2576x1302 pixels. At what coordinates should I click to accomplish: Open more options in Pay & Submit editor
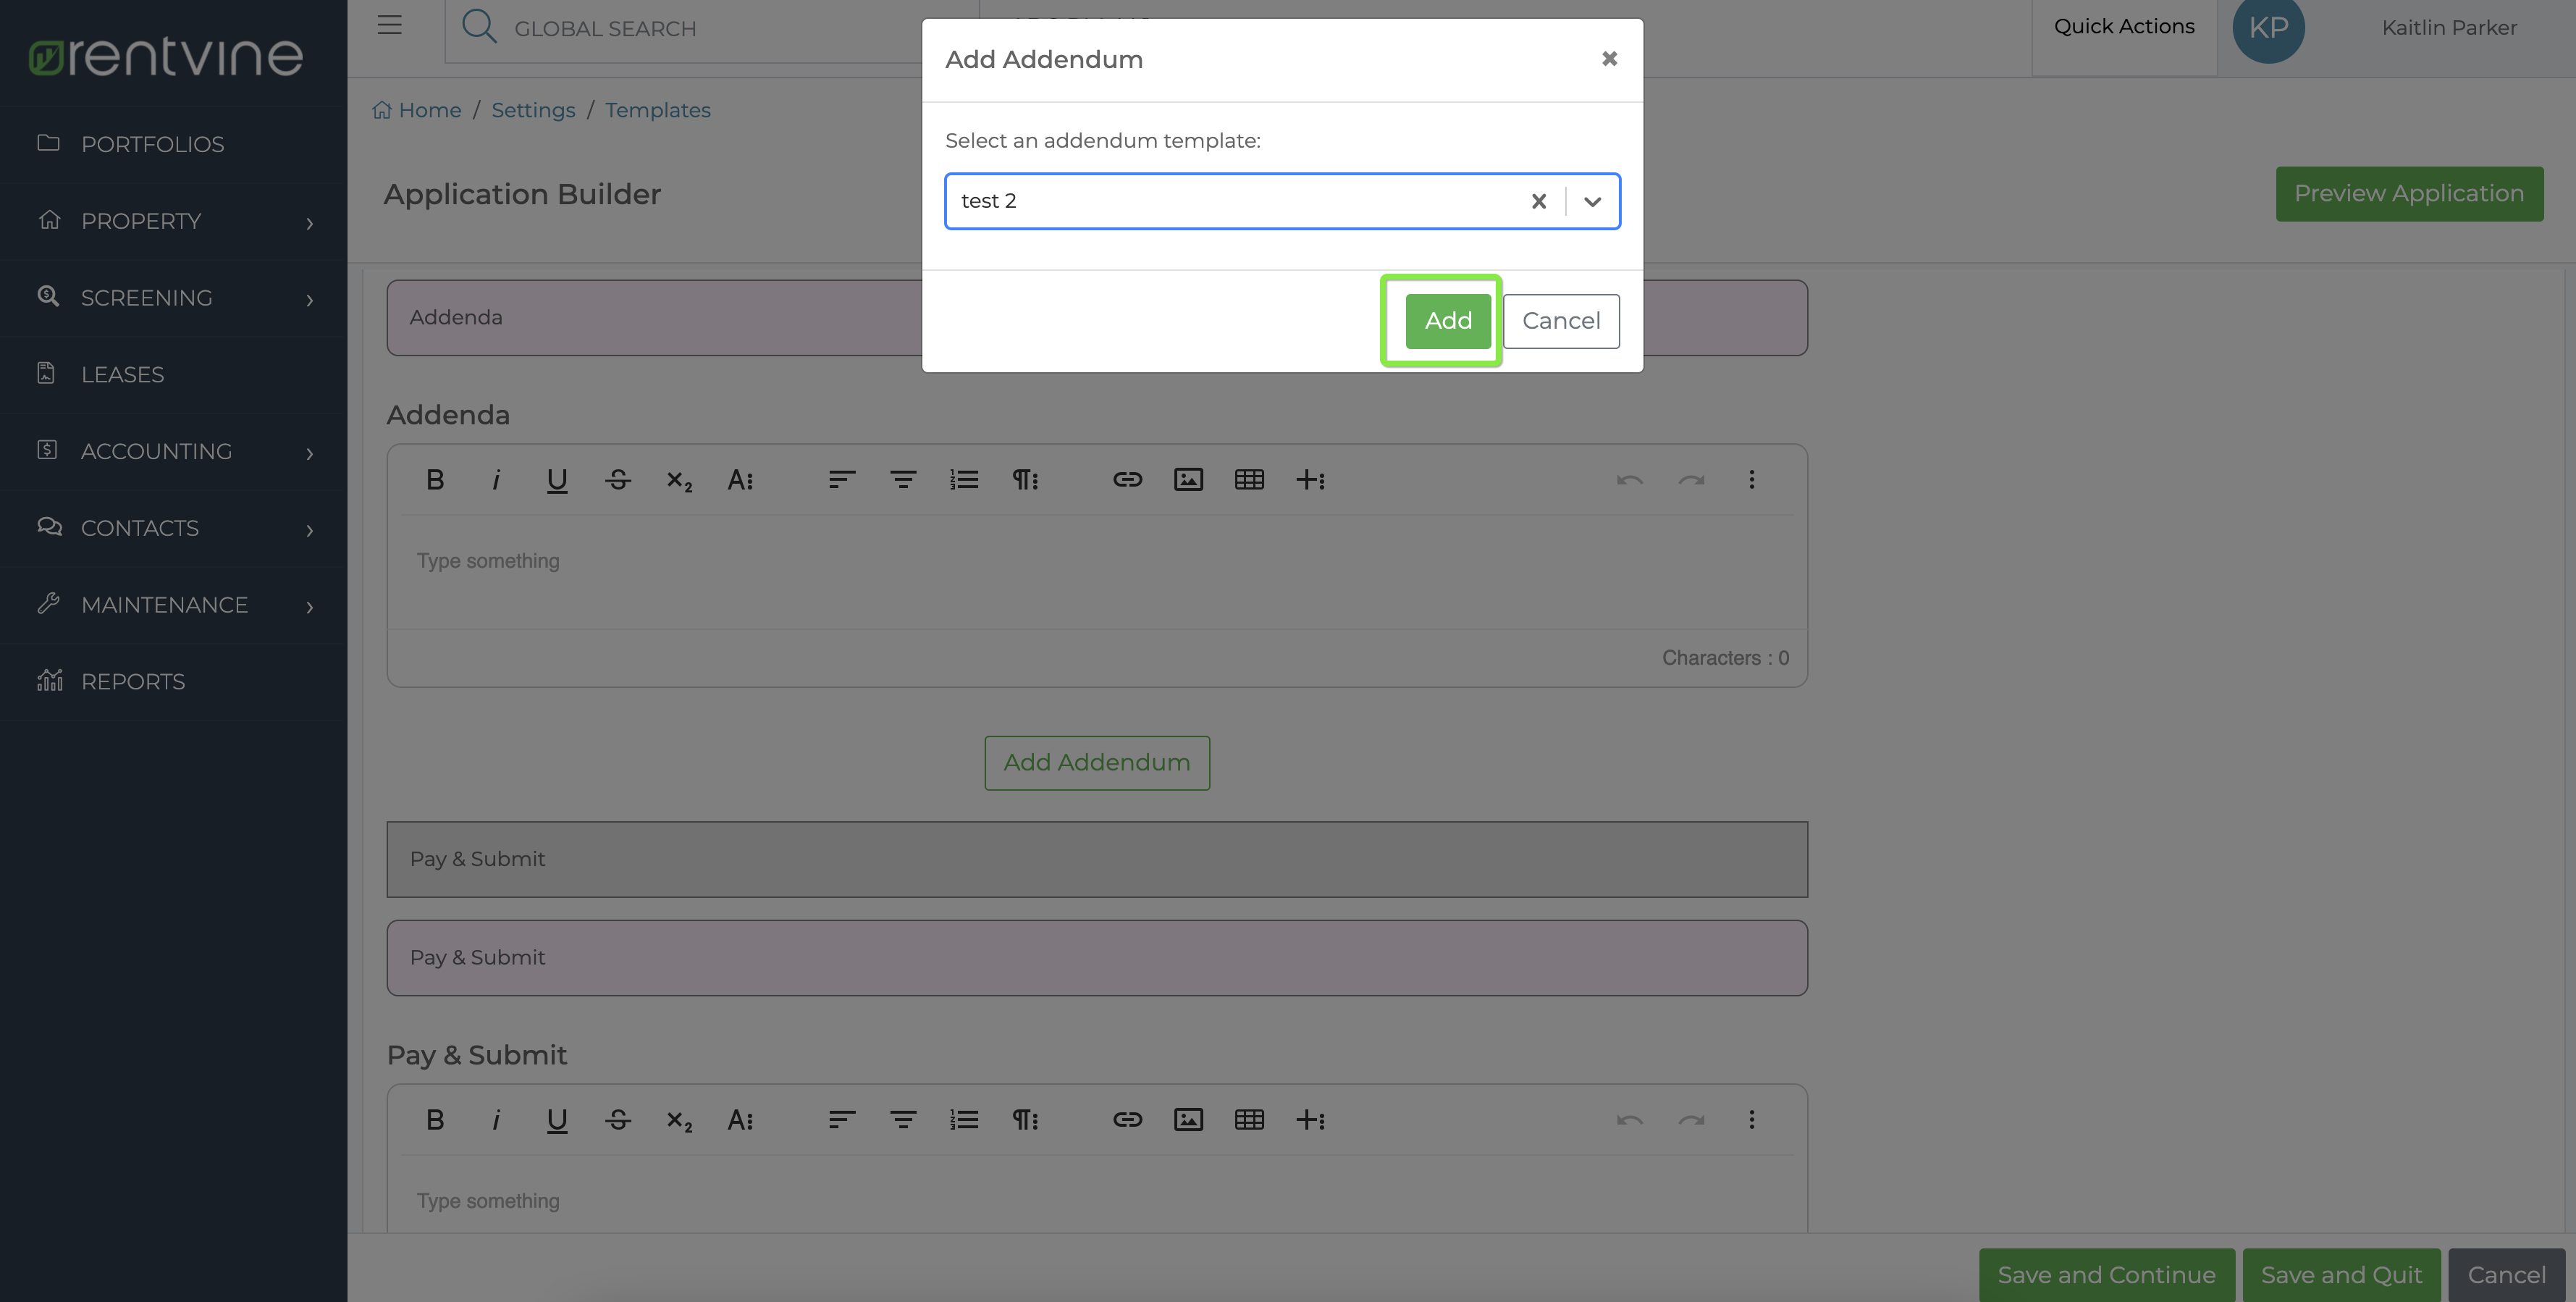tap(1751, 1120)
